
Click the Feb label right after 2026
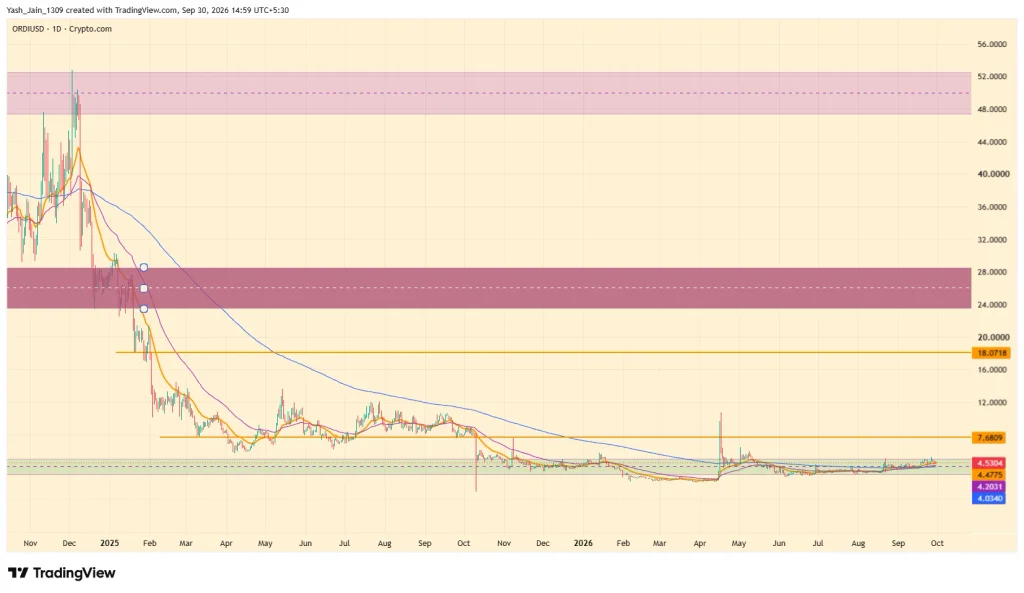click(x=623, y=543)
